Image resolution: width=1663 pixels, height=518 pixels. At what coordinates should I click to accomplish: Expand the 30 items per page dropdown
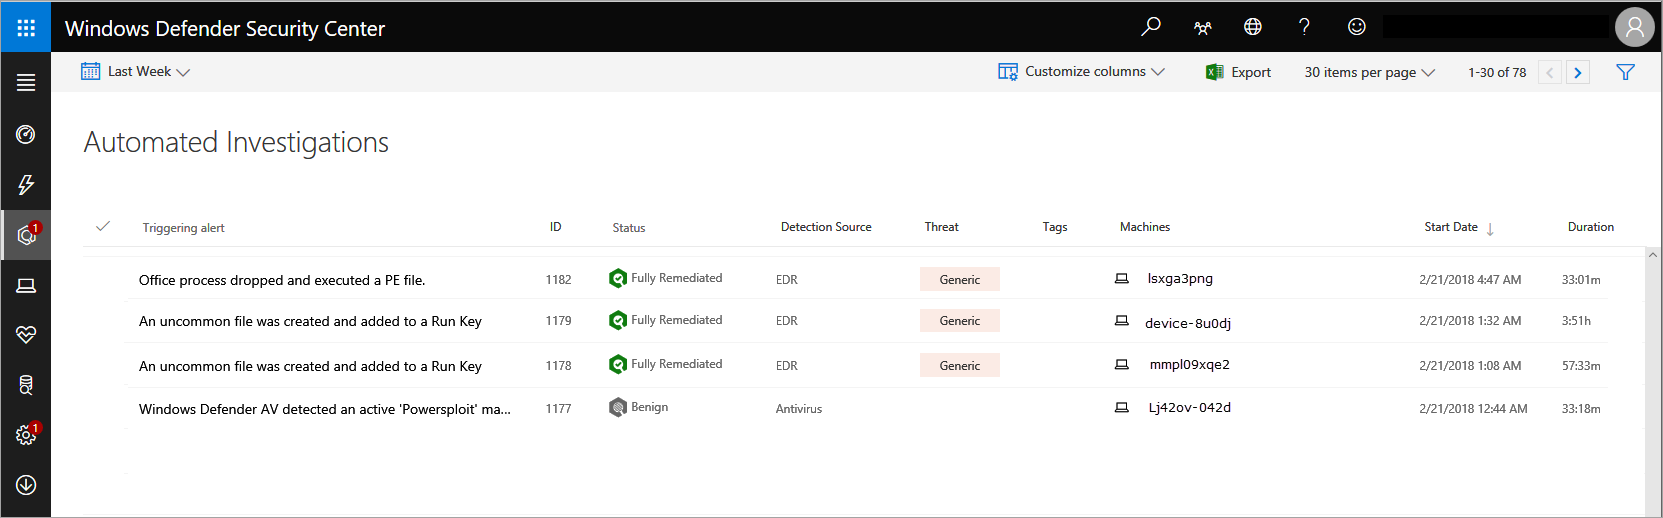pos(1368,72)
